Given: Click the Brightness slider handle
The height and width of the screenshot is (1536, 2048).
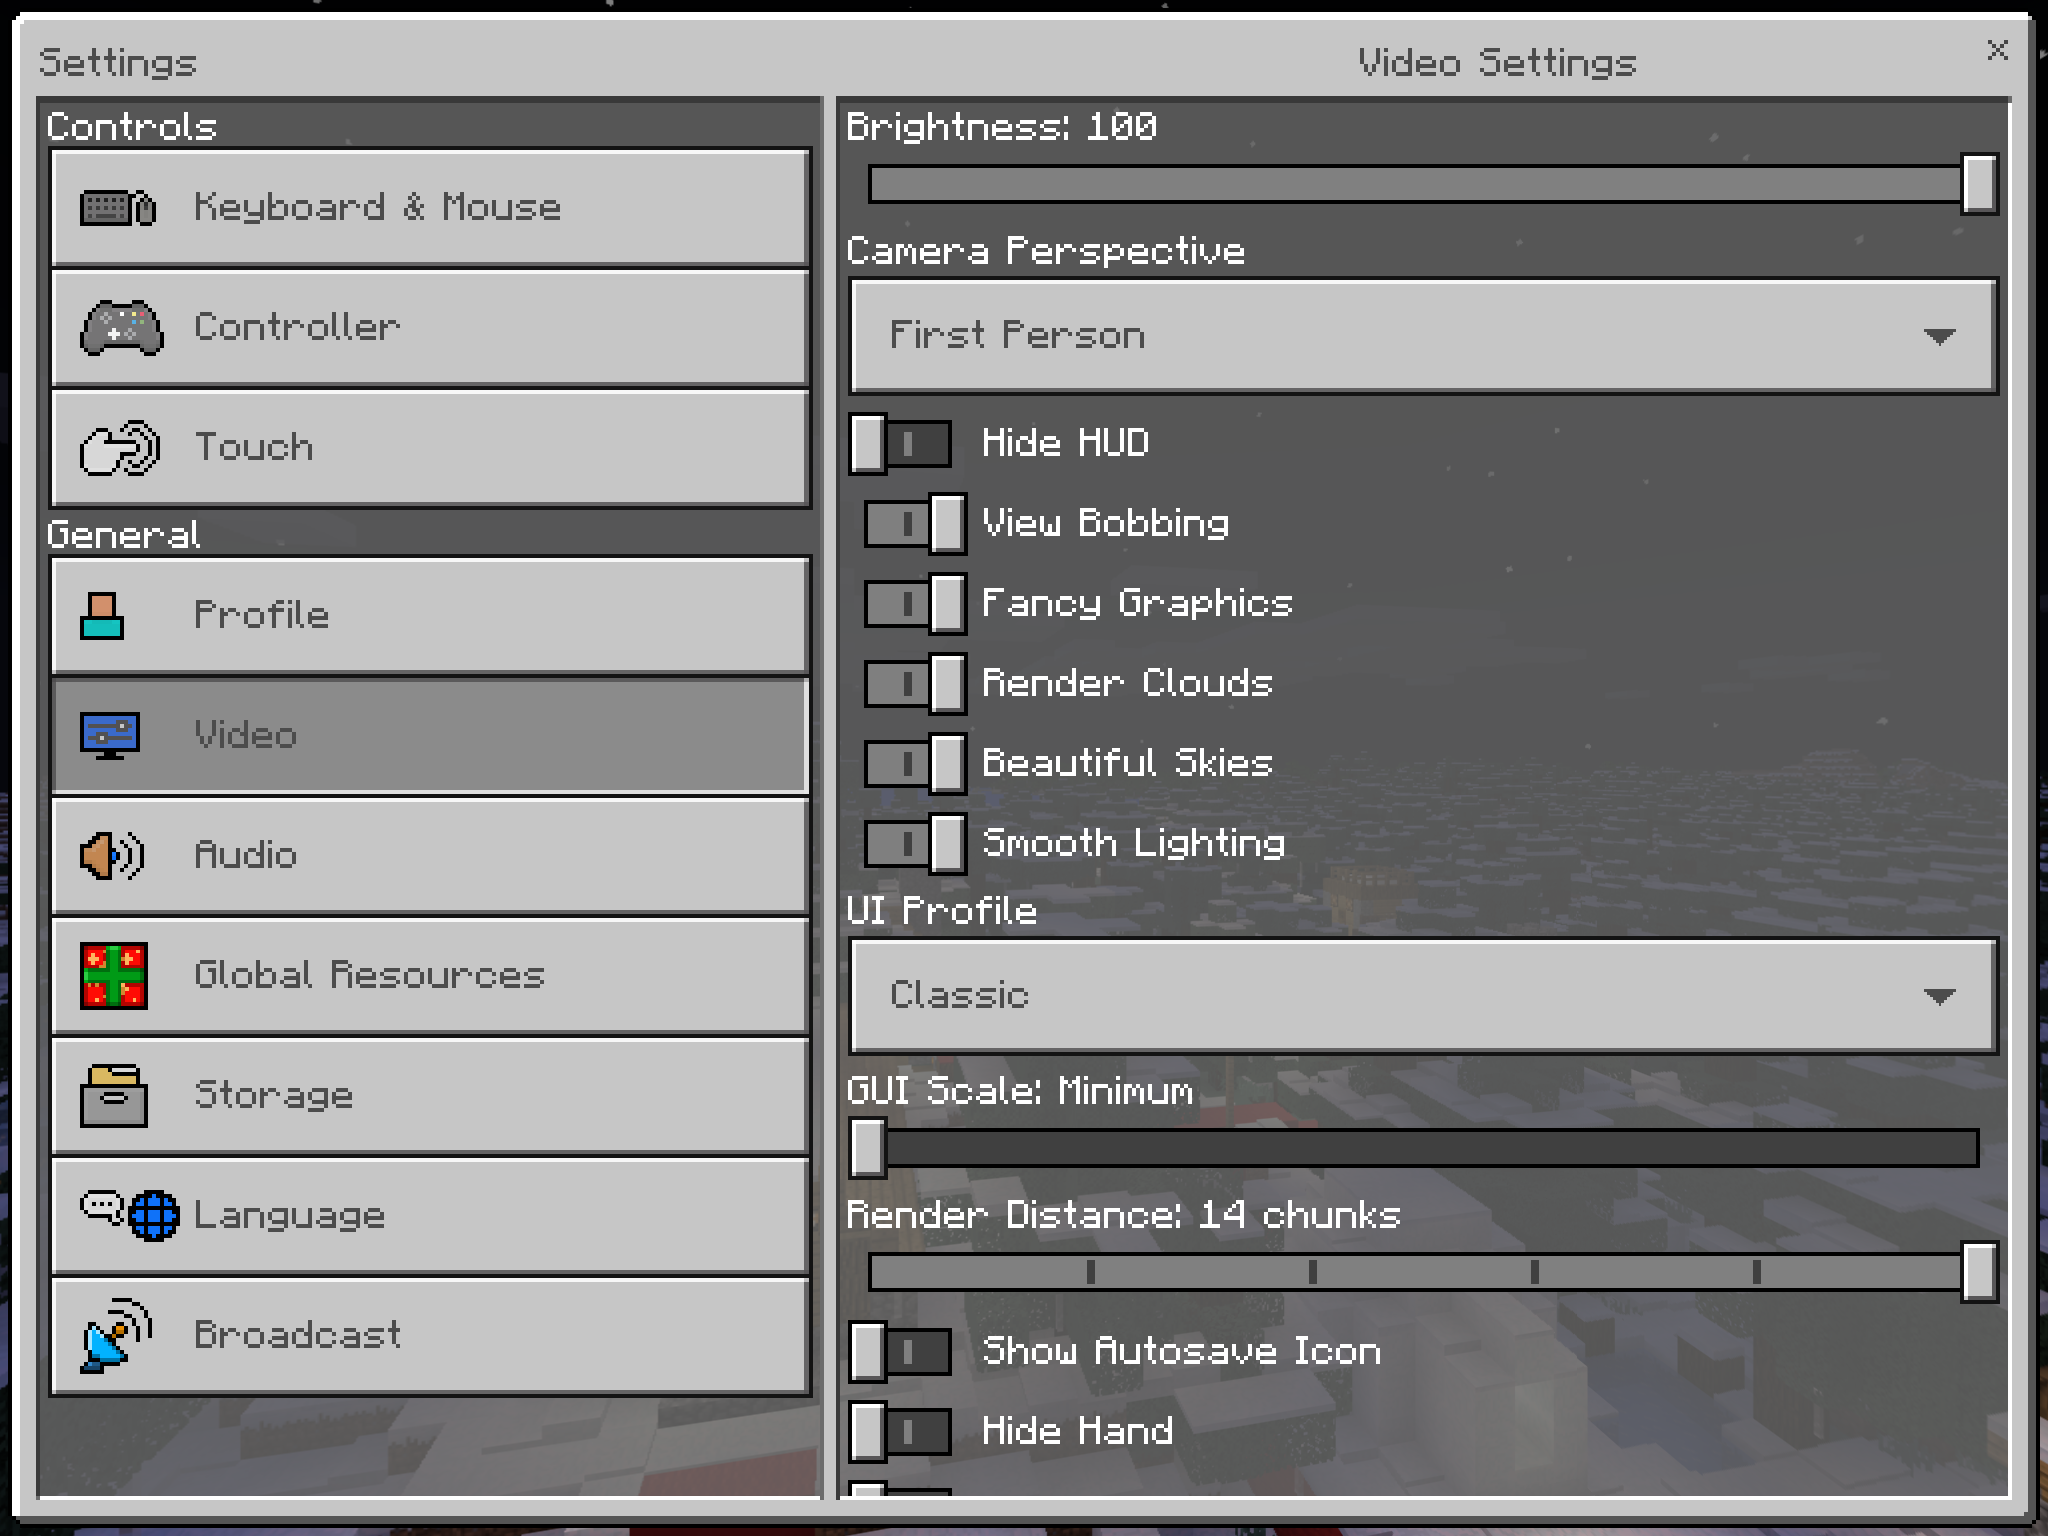Looking at the screenshot, I should [x=1979, y=184].
